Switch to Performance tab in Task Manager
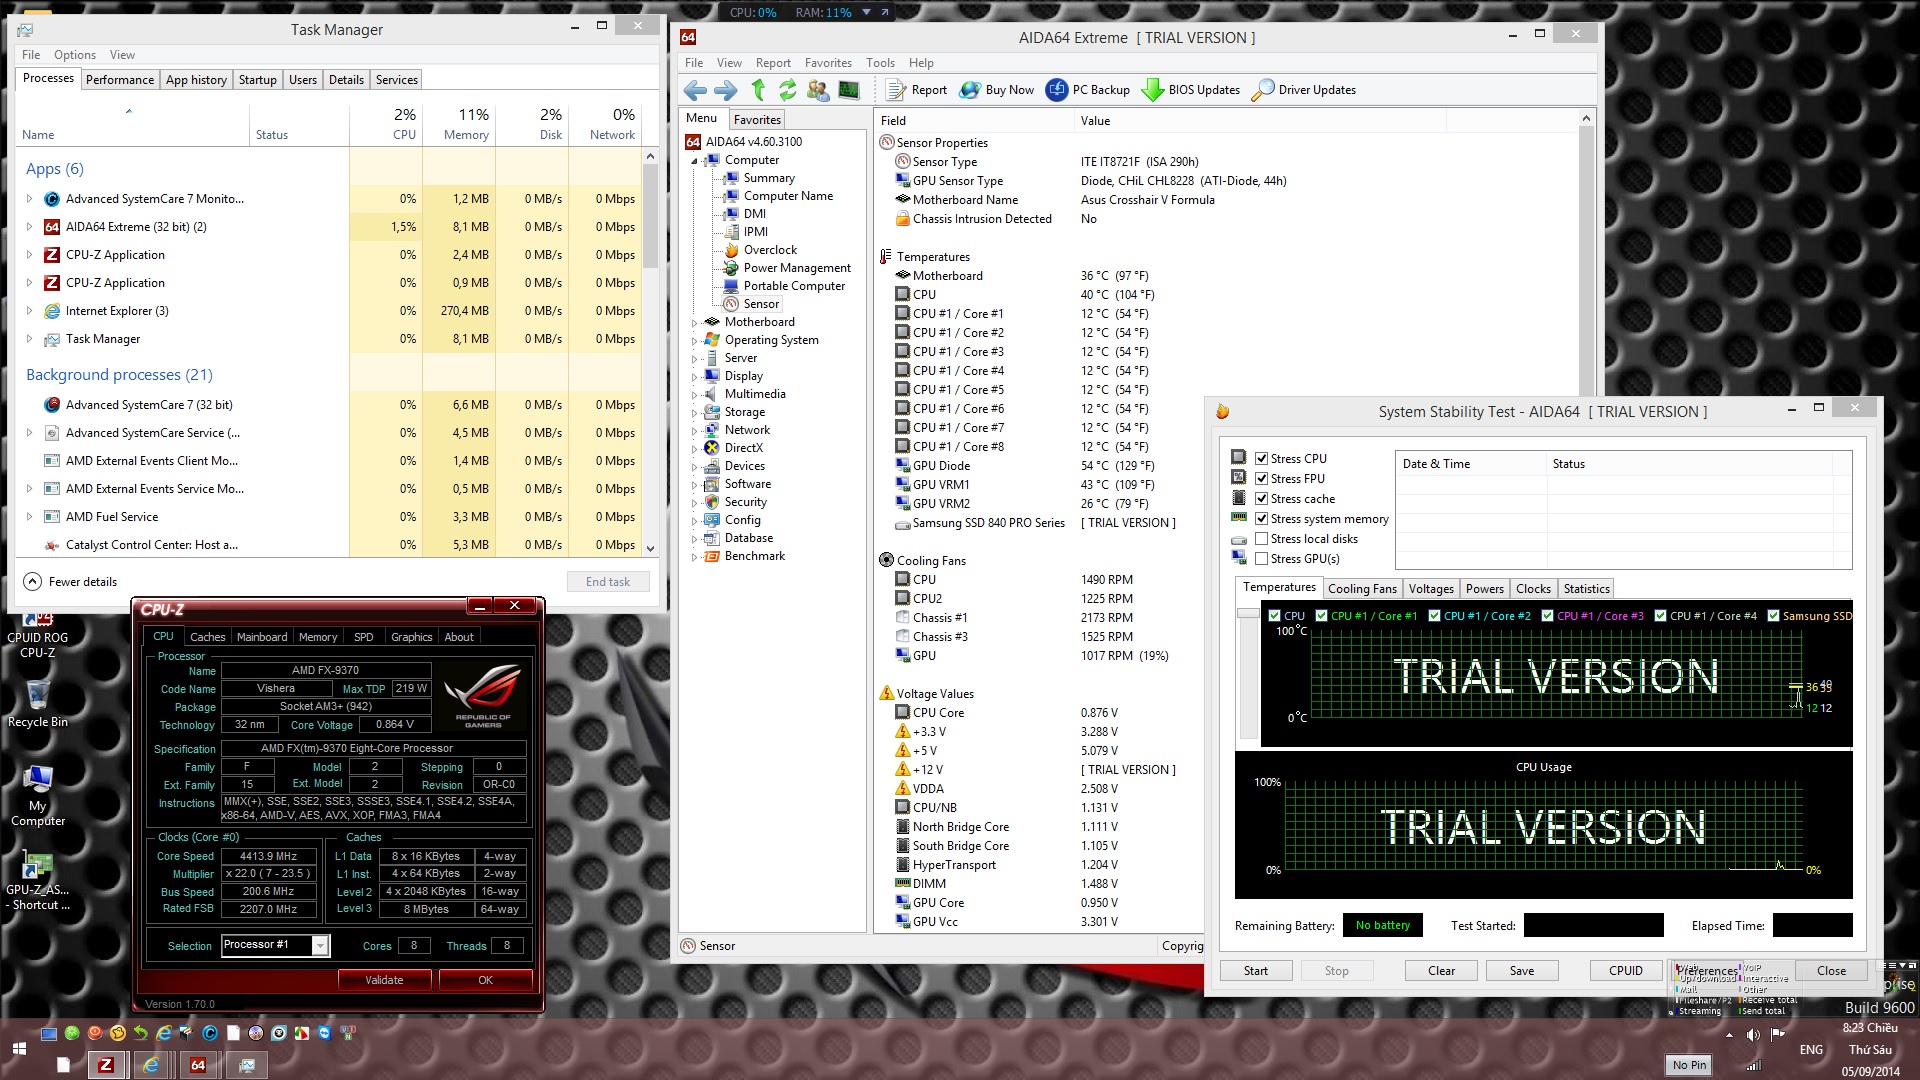This screenshot has height=1080, width=1920. point(120,80)
